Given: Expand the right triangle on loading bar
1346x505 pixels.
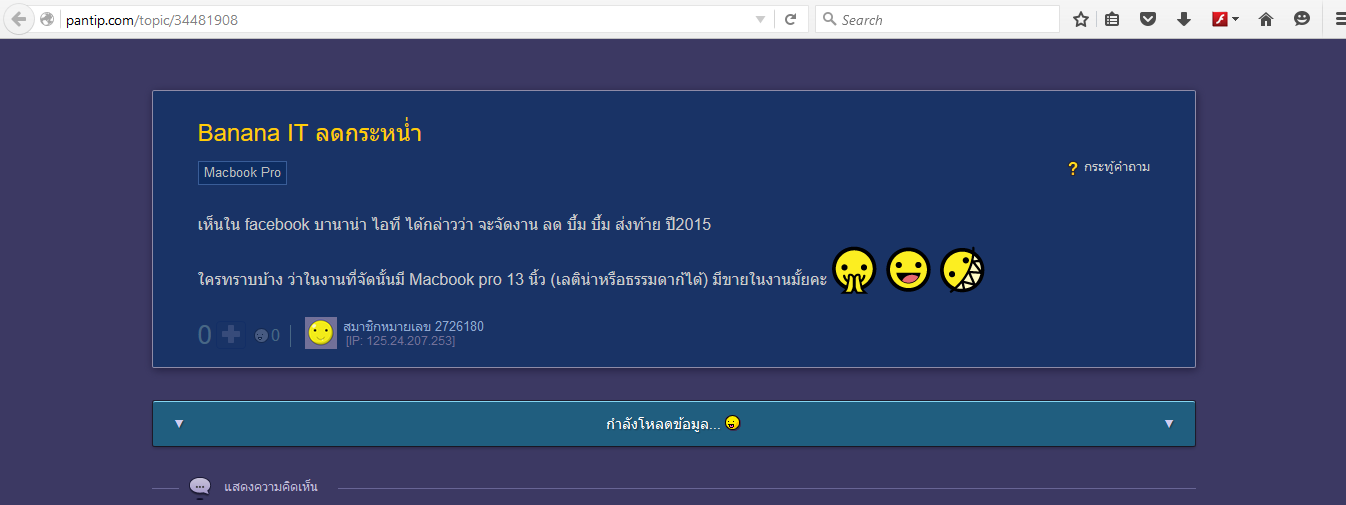Looking at the screenshot, I should (x=1169, y=424).
